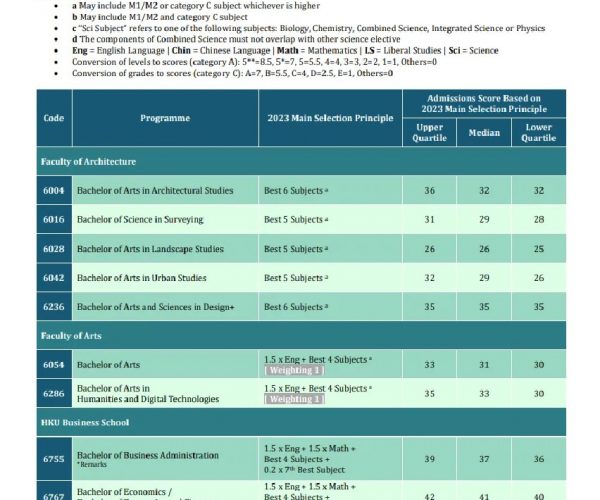Viewport: 600px width, 500px height.
Task: Click upper quartile 32 for Urban Studies
Action: point(429,278)
